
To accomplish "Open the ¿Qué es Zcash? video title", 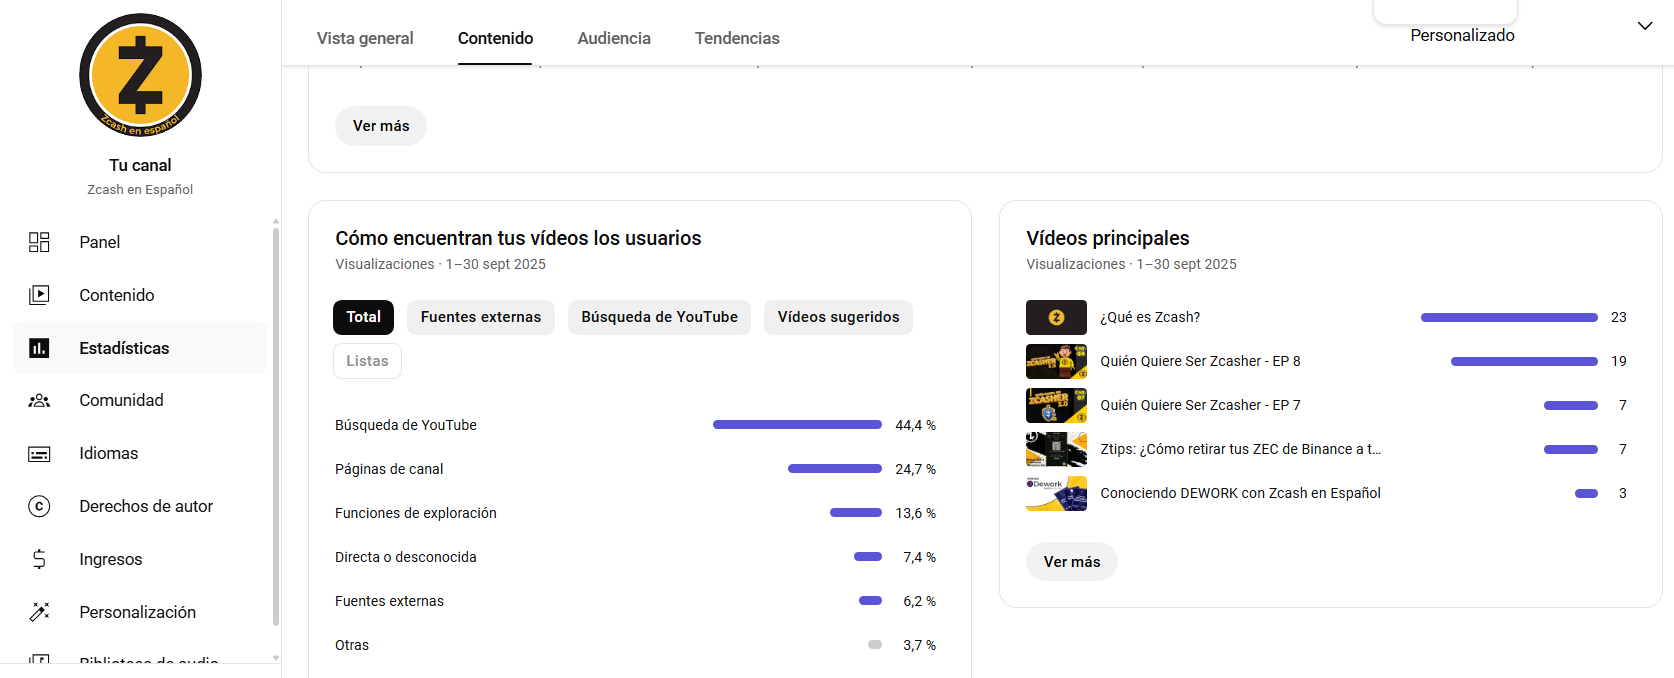I will pyautogui.click(x=1150, y=317).
